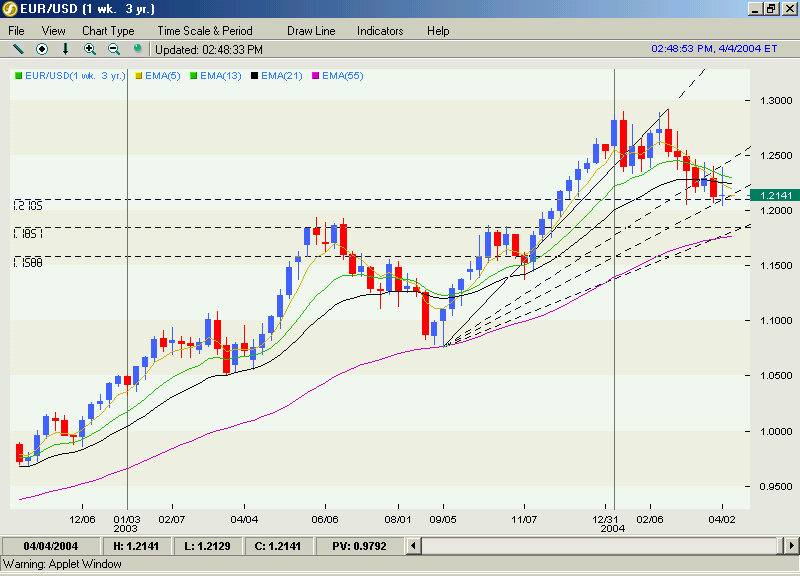Click the green status ball icon
Screen dimensions: 800x576
[137, 48]
